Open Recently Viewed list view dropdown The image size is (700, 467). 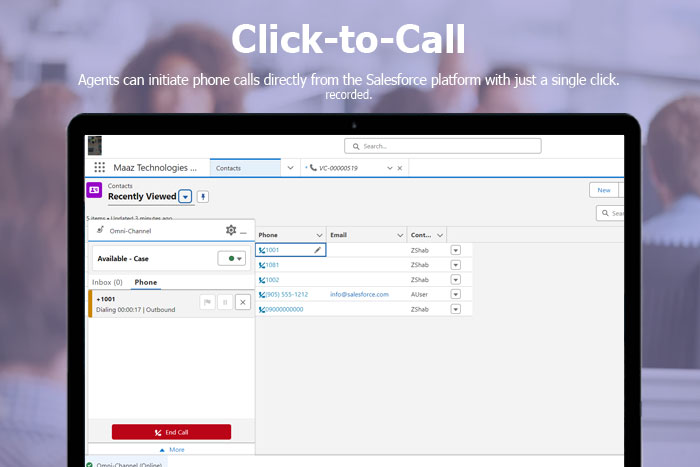185,196
